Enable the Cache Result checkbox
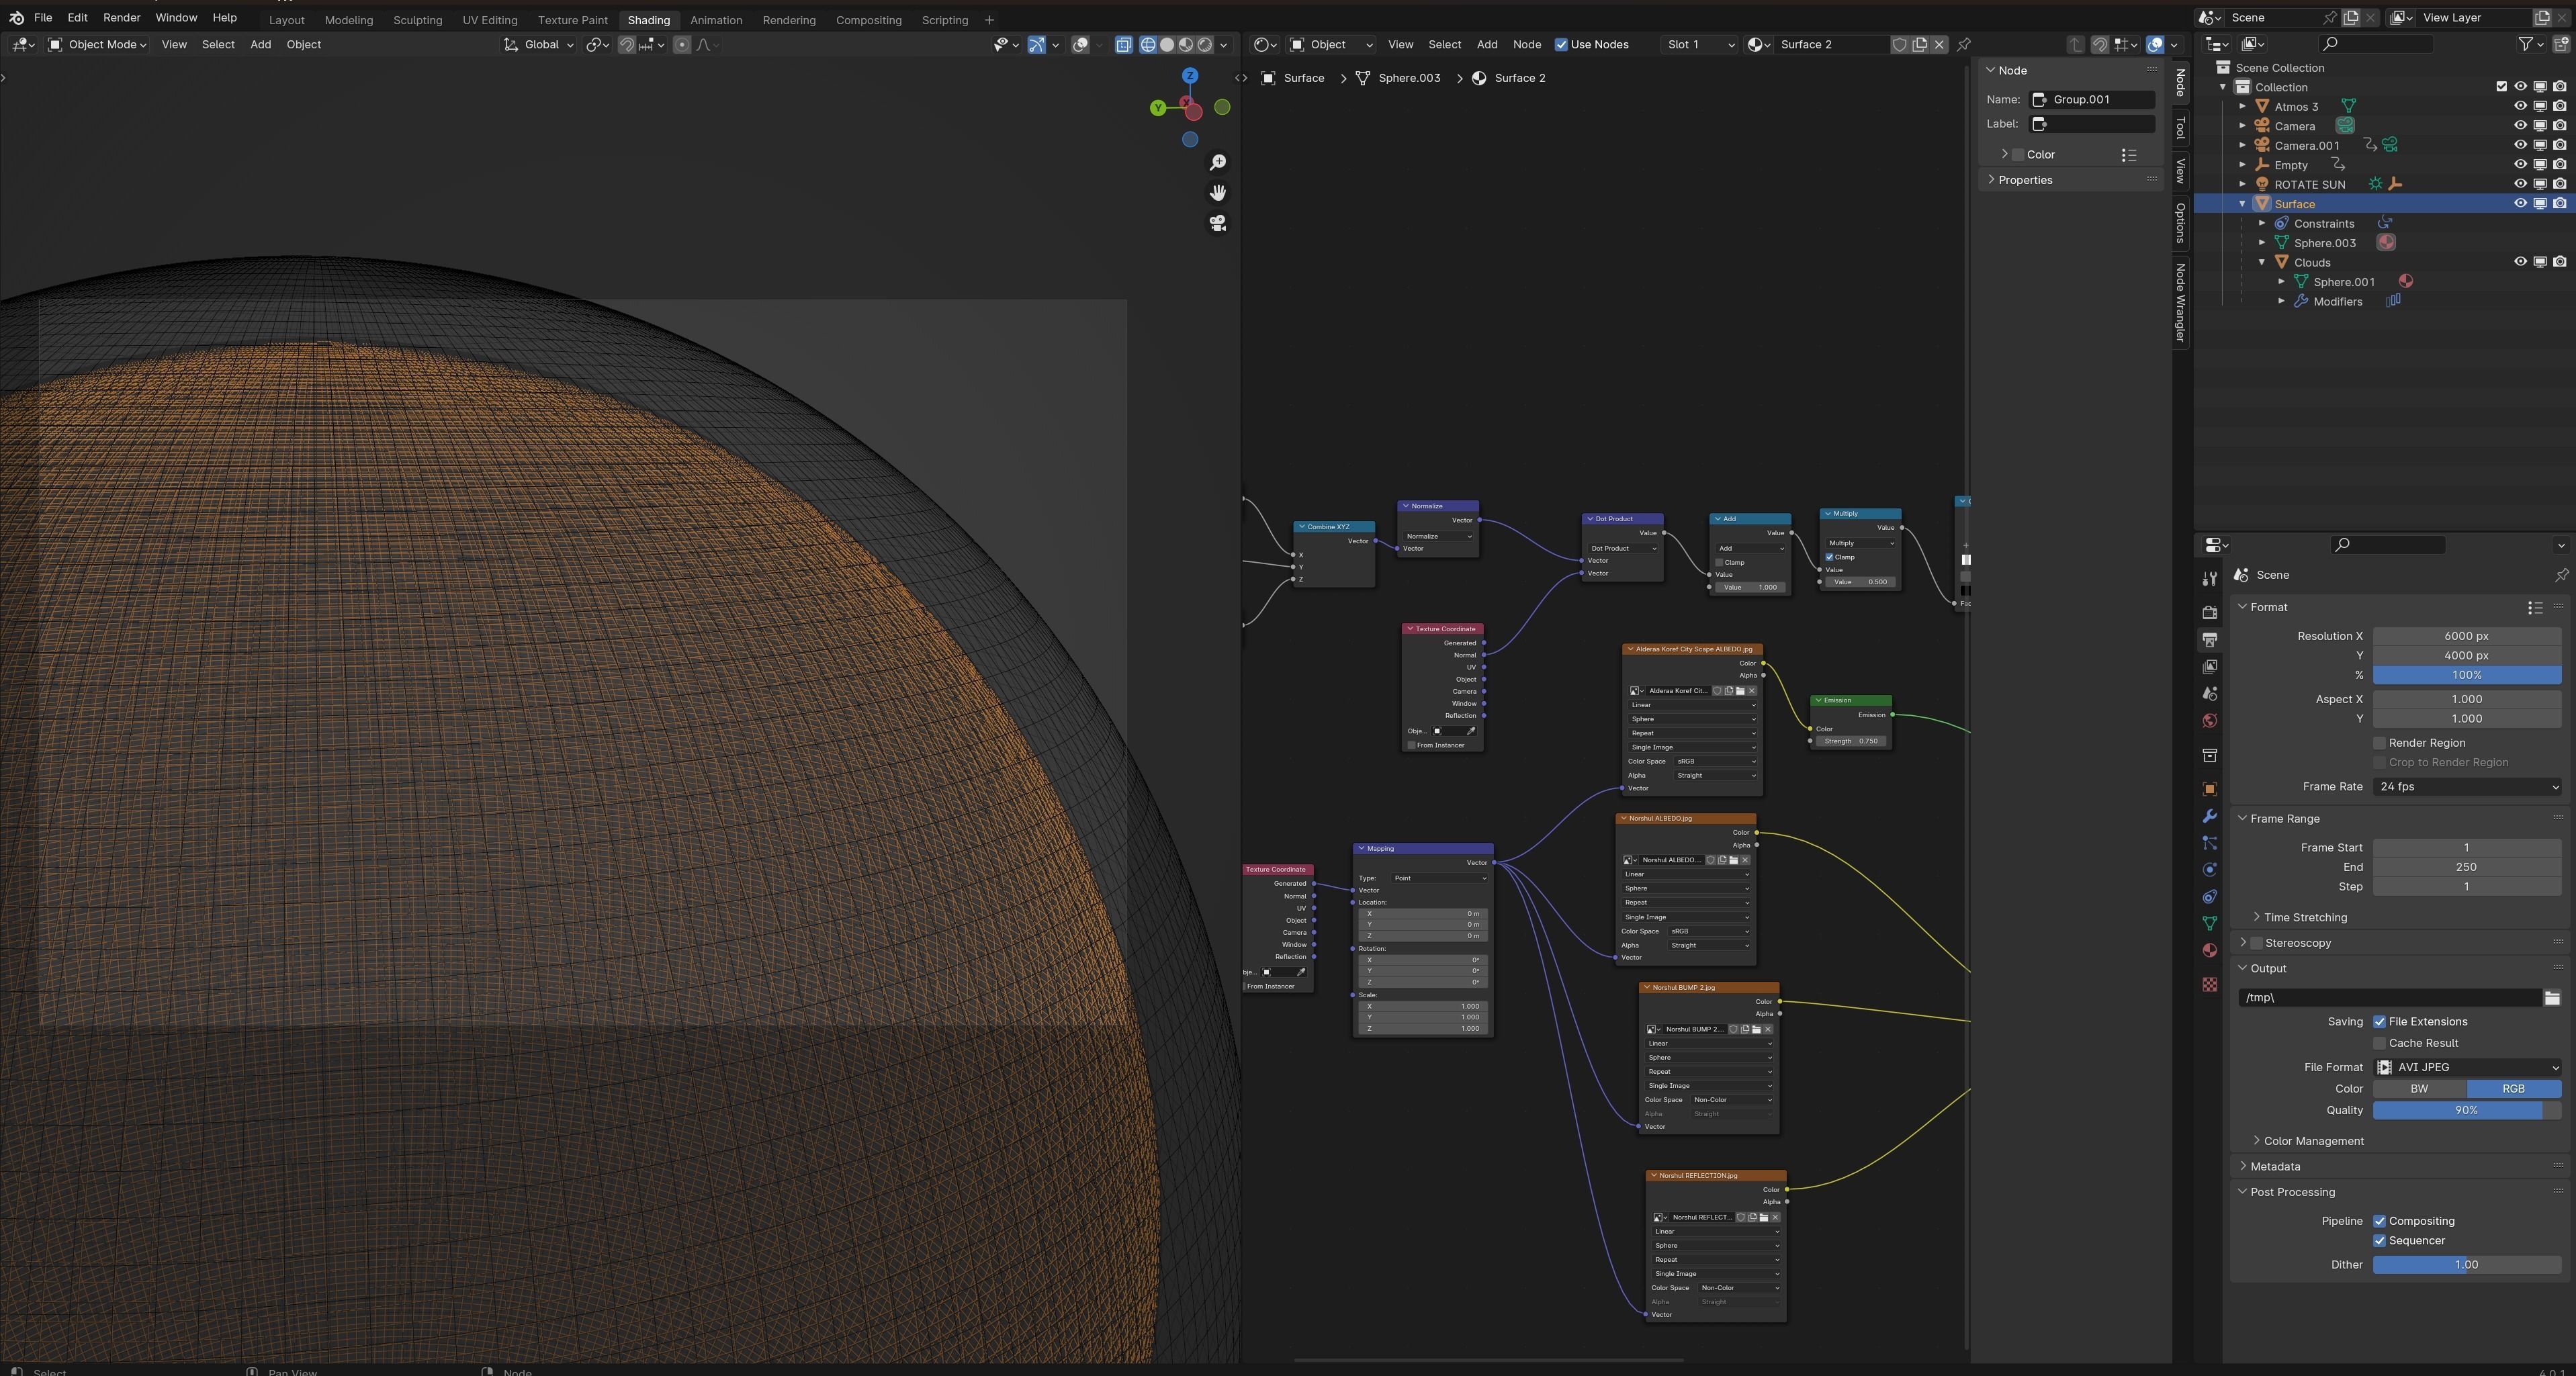 (2379, 1042)
